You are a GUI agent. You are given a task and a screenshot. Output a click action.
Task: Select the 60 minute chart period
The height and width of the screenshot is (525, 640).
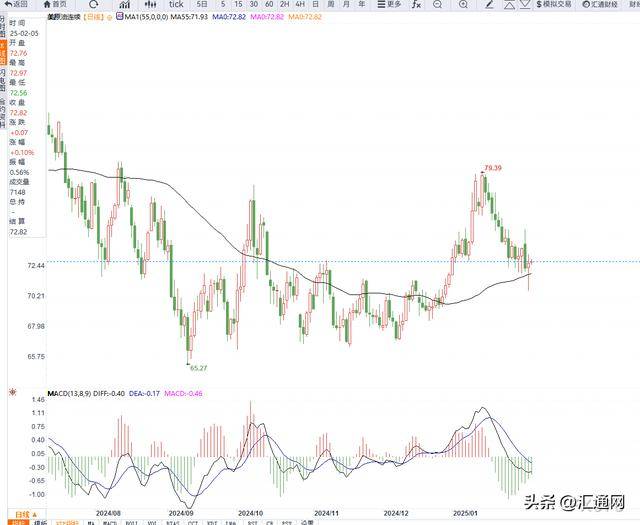tap(270, 5)
